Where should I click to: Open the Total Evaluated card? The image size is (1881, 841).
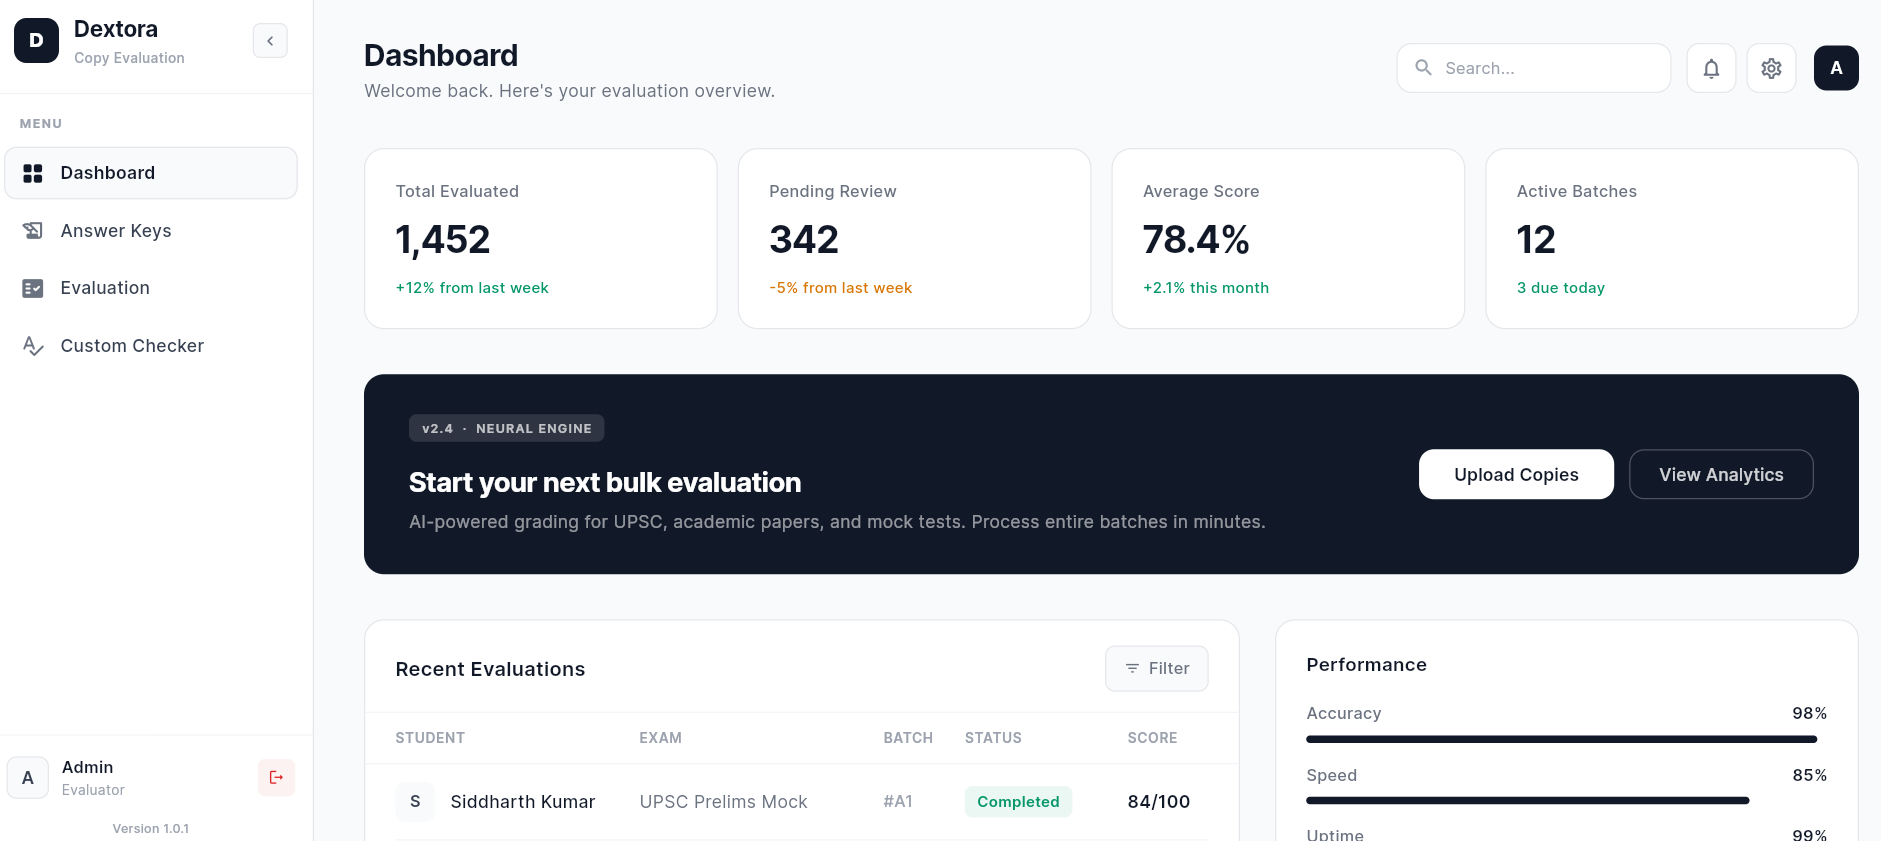541,239
